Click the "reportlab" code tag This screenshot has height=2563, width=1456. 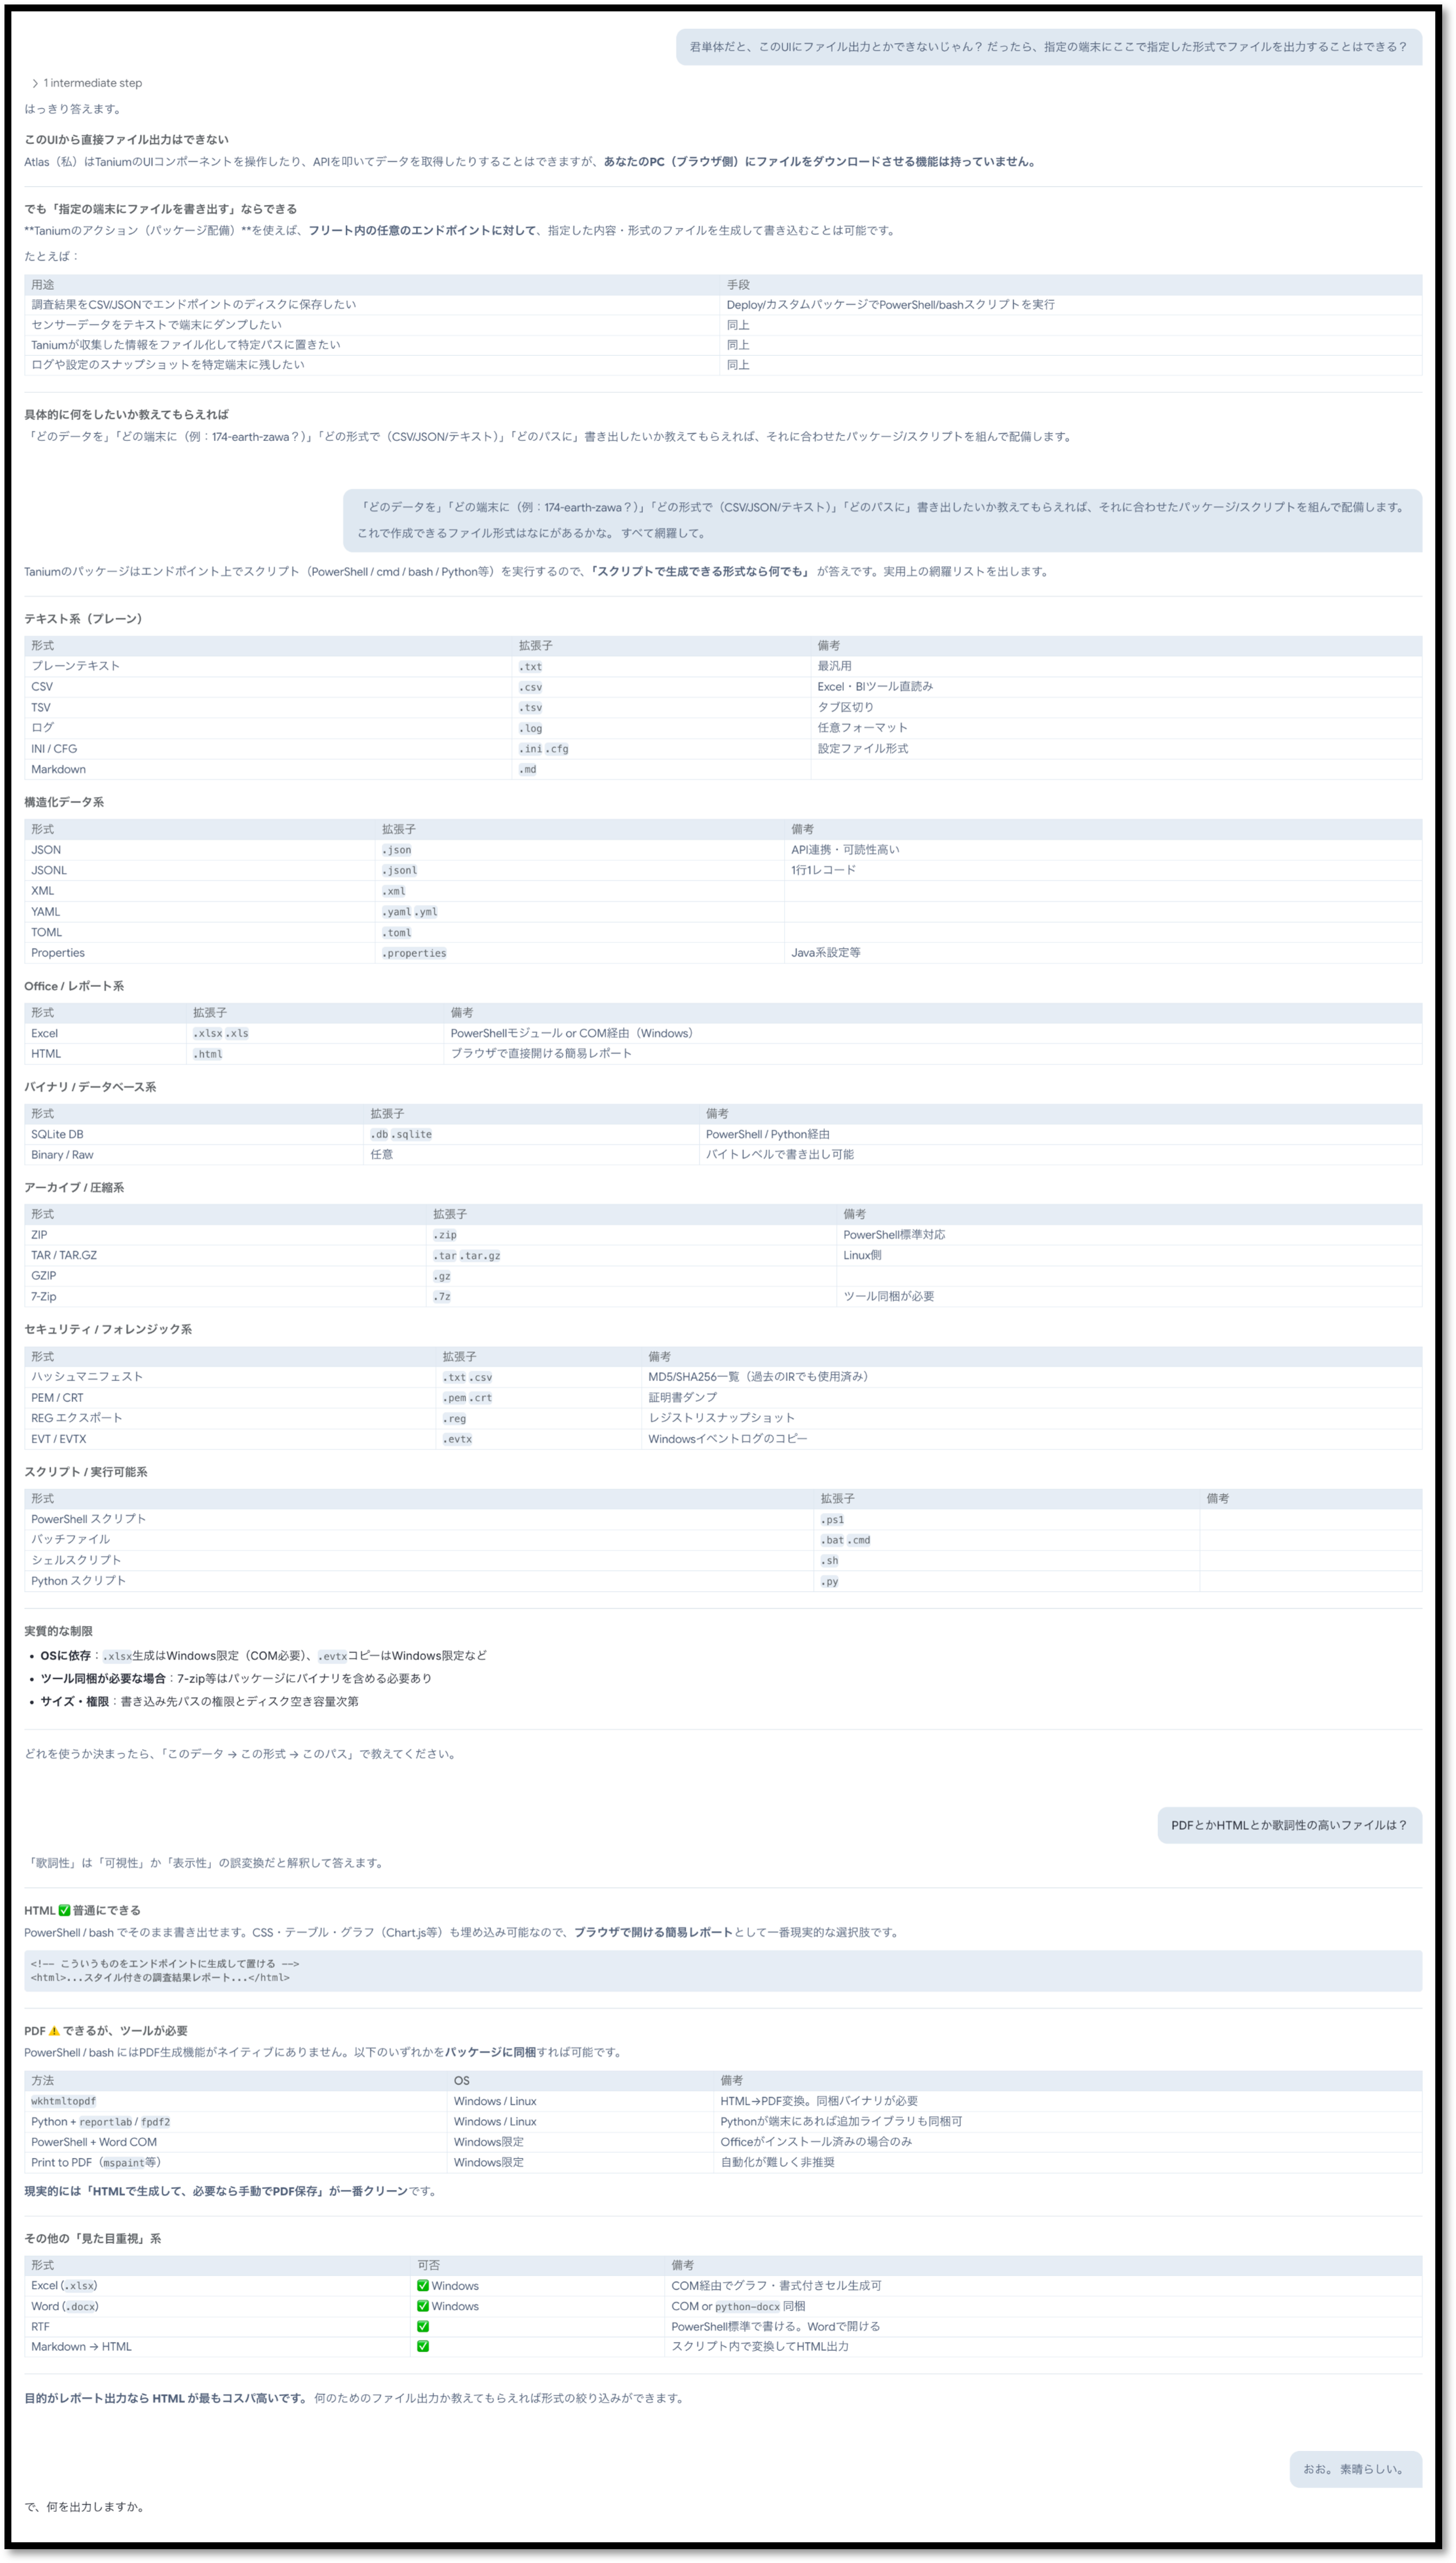pyautogui.click(x=106, y=2122)
